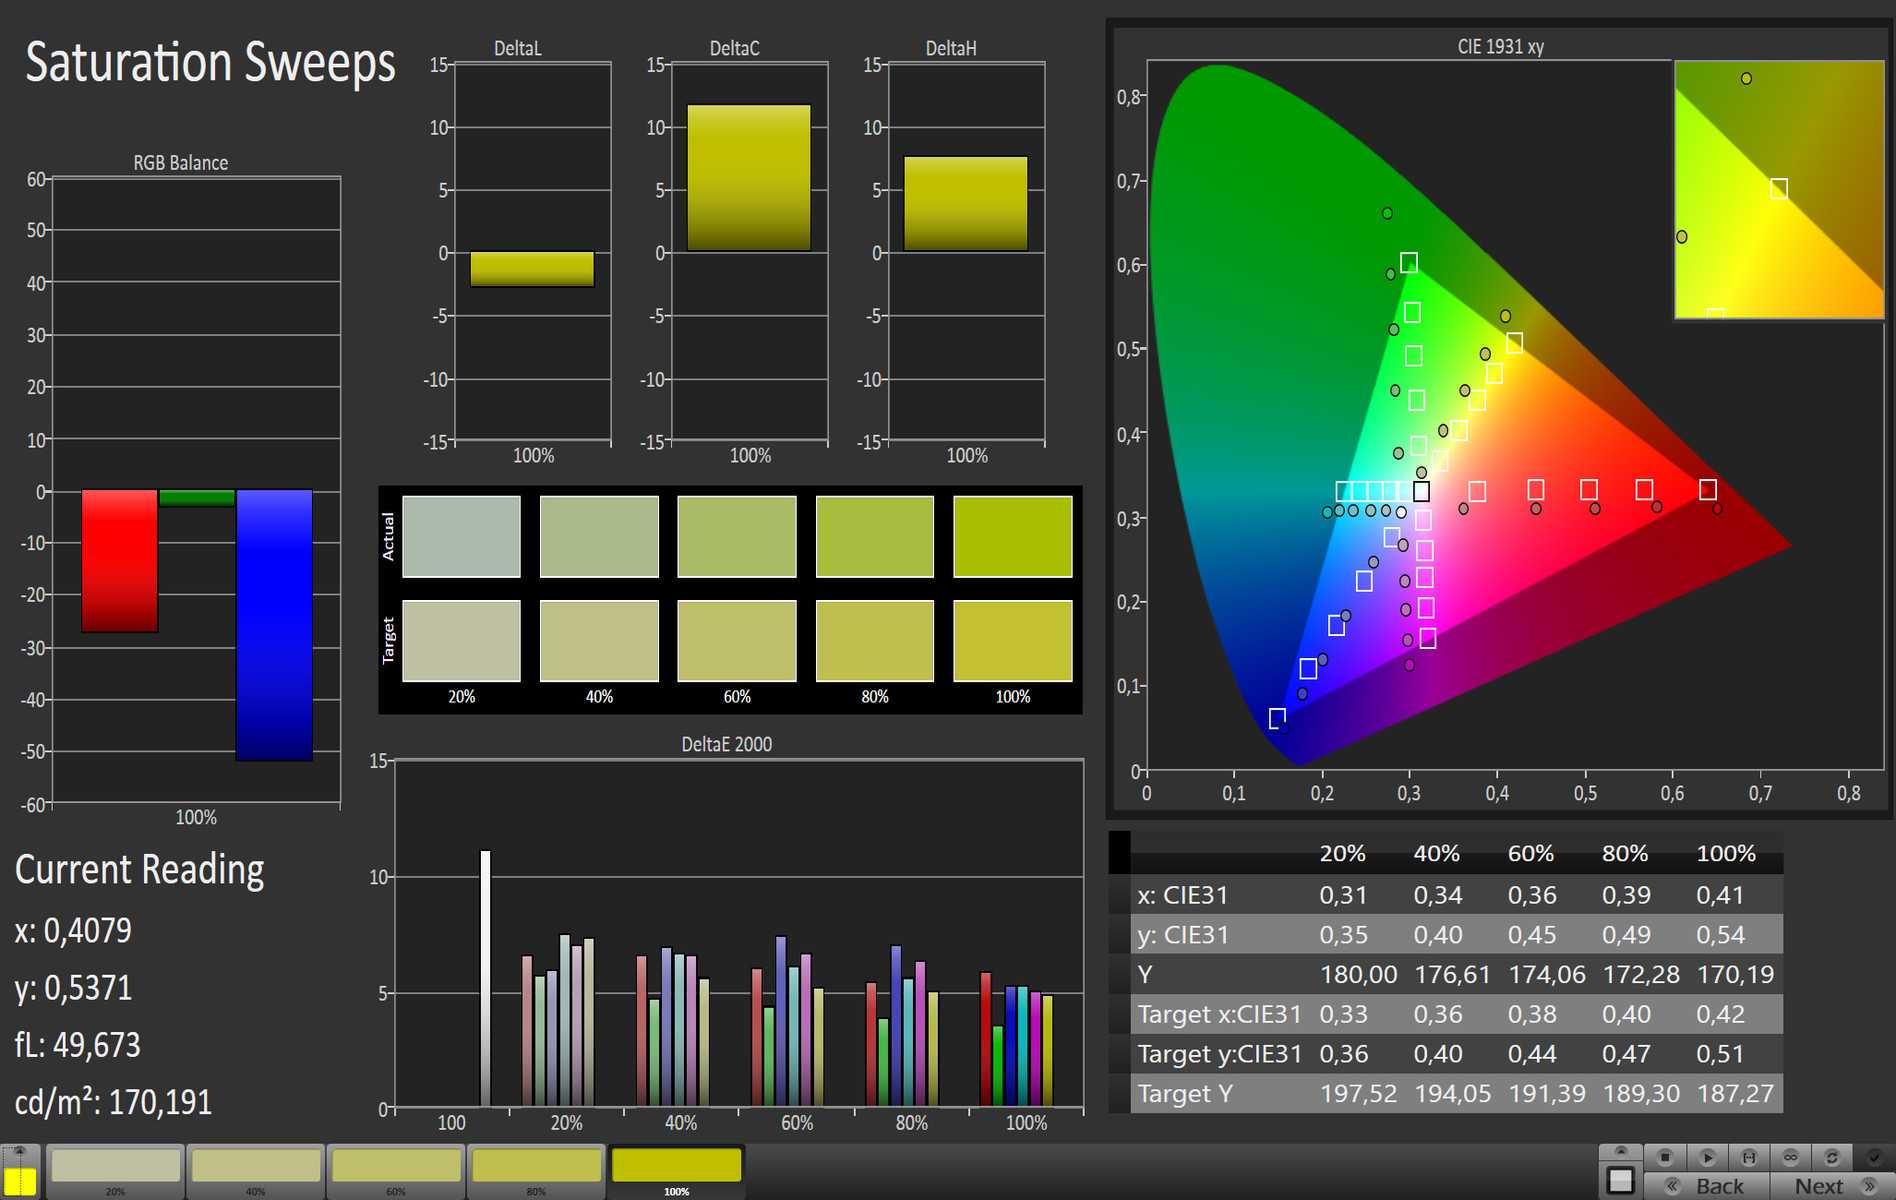Pick the 80% saturation swatch in bottom strip
1896x1200 pixels.
[x=536, y=1168]
